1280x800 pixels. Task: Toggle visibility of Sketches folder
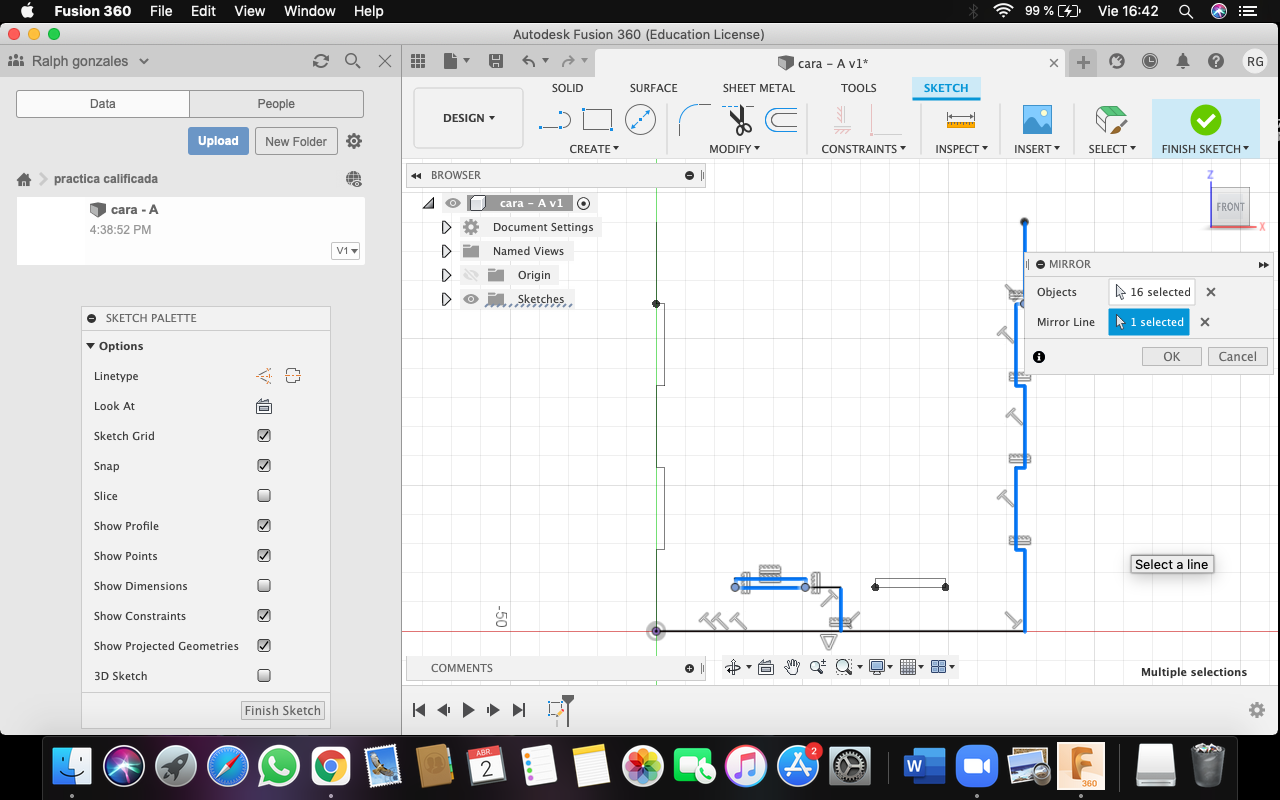click(471, 299)
